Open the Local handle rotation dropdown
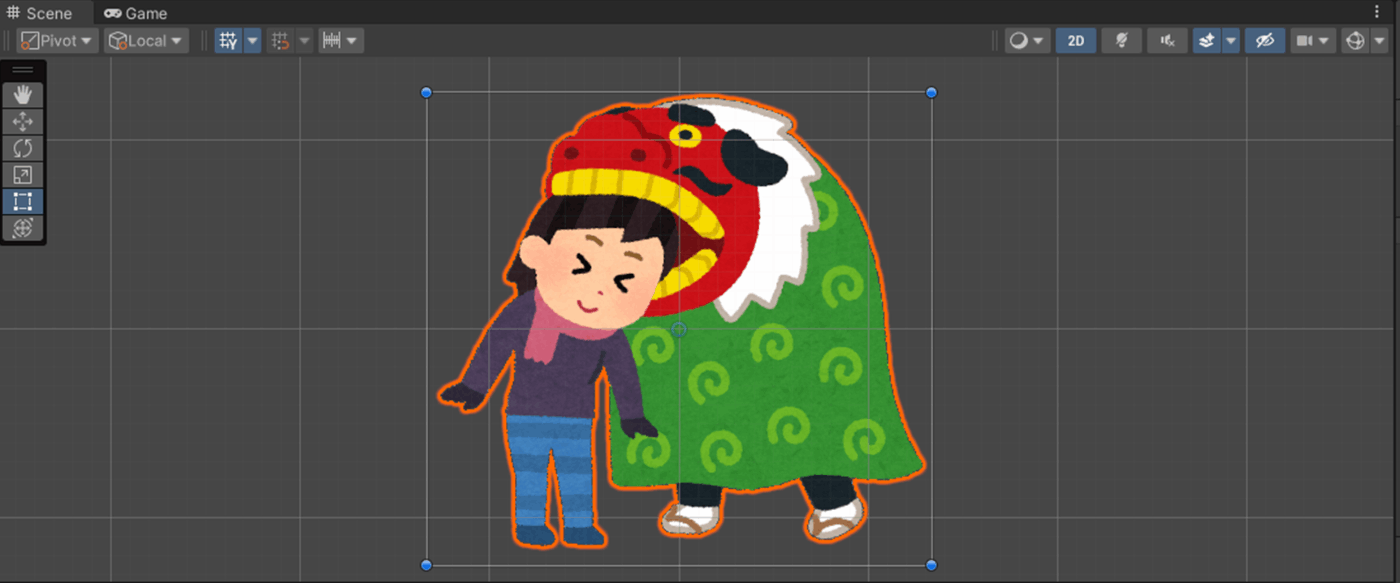This screenshot has width=1400, height=583. tap(147, 41)
